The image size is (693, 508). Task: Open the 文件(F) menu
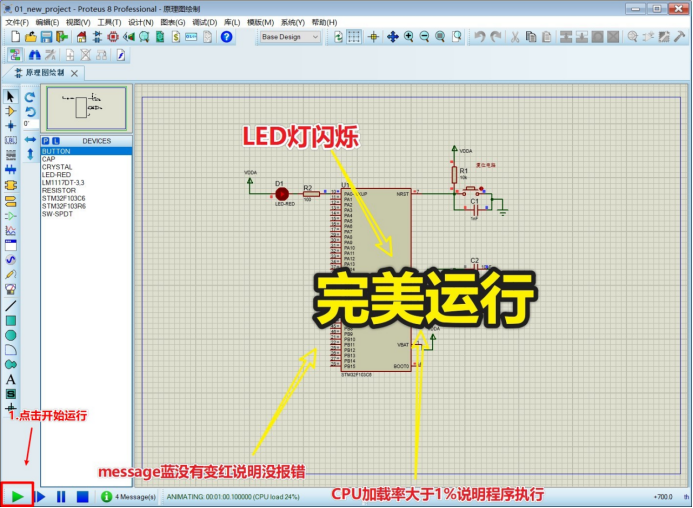click(x=17, y=22)
